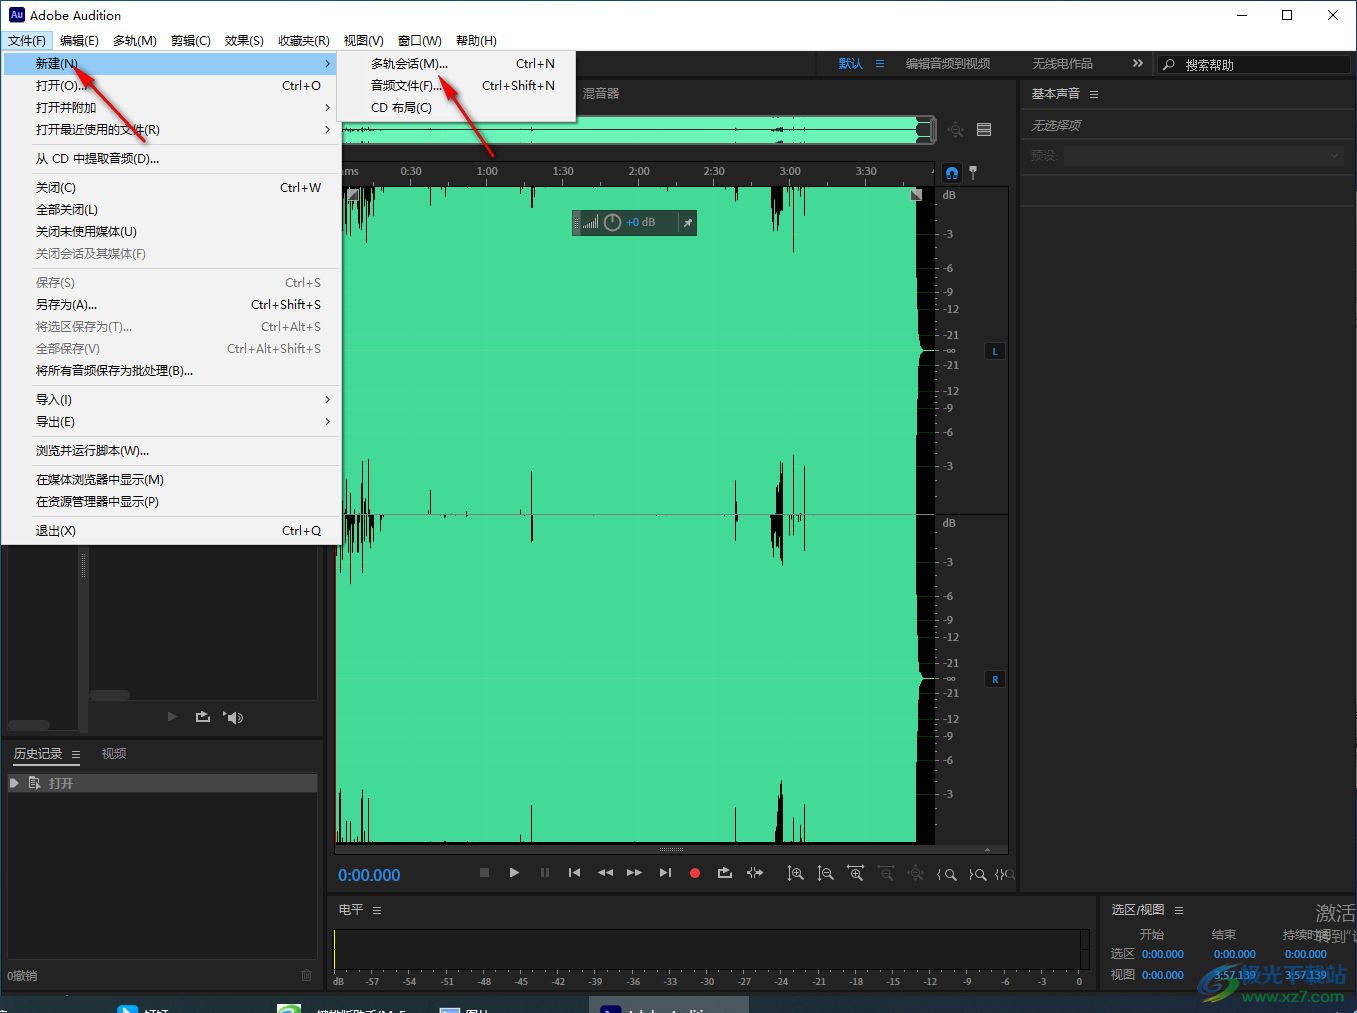Toggle auto-play speaker icon in files panel
The width and height of the screenshot is (1357, 1013).
coord(234,717)
